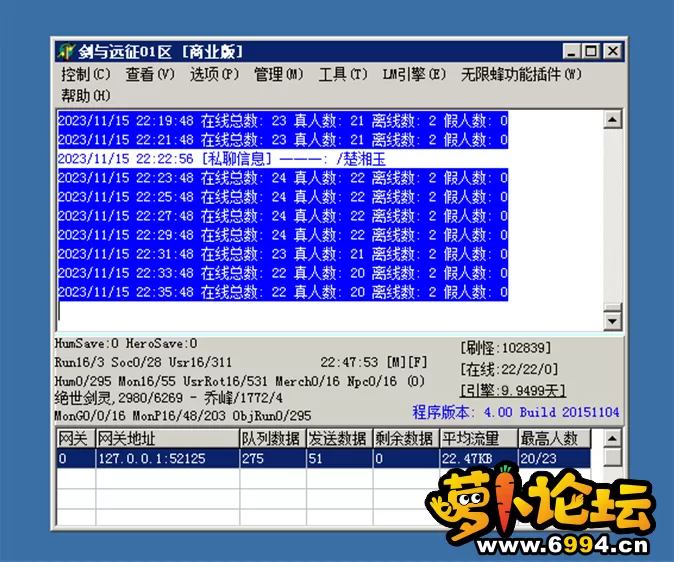The image size is (674, 562).
Task: Click max players cell 20/23
Action: (x=554, y=458)
